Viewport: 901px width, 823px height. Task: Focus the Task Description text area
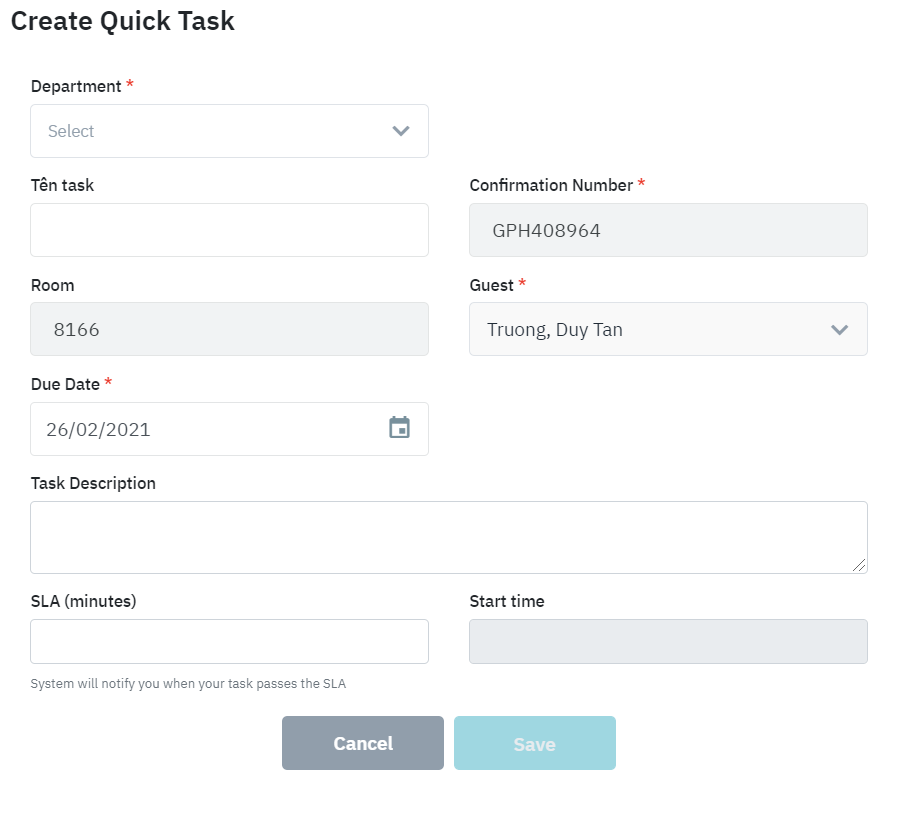[x=448, y=537]
